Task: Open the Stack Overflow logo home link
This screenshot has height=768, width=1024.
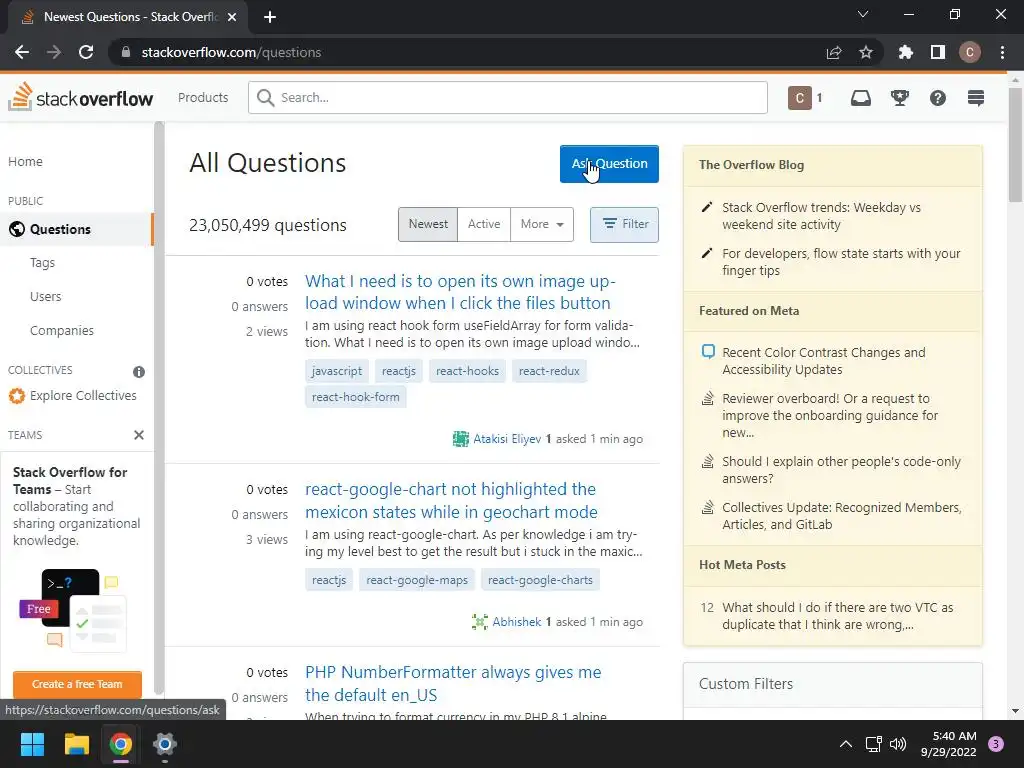Action: tap(80, 98)
